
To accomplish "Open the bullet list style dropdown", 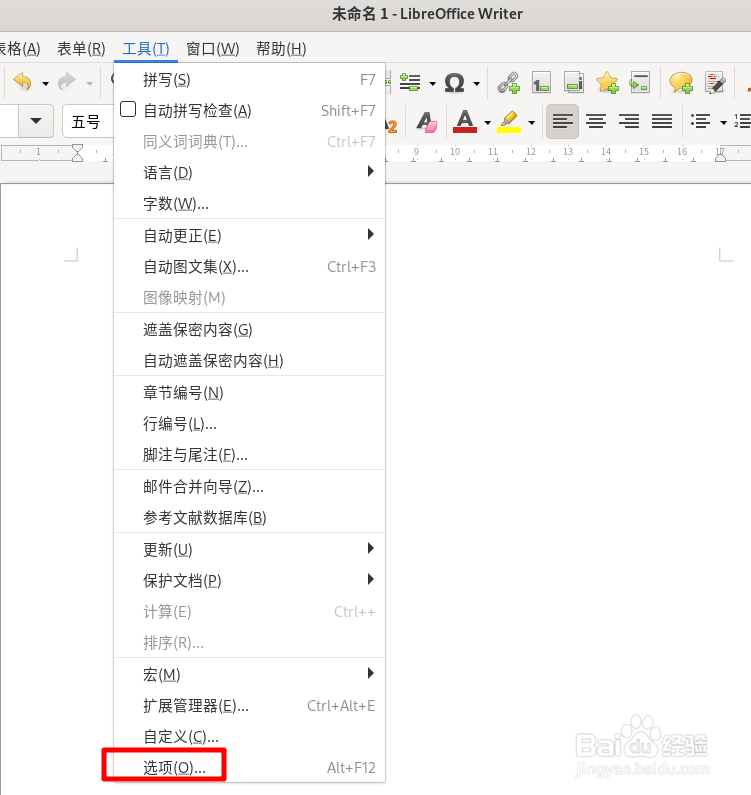I will 723,123.
